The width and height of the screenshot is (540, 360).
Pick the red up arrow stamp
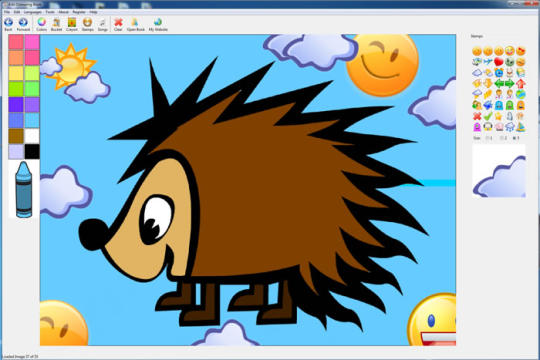[x=521, y=83]
